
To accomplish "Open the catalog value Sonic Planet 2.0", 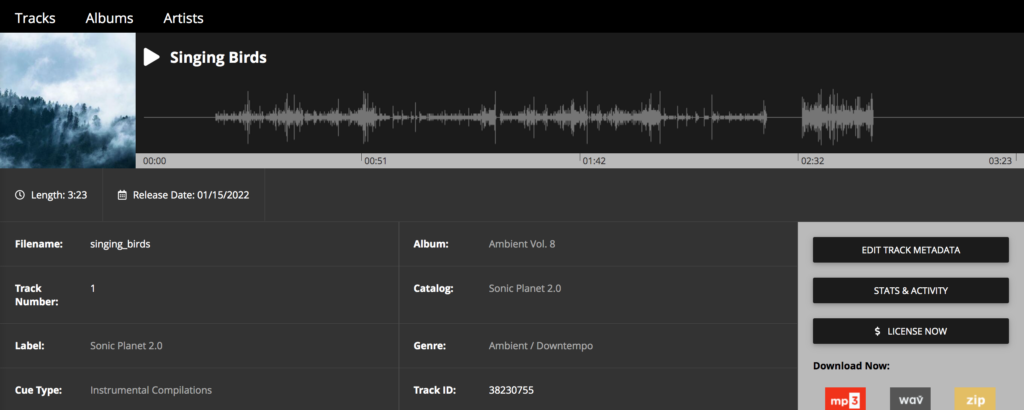I will coord(525,289).
